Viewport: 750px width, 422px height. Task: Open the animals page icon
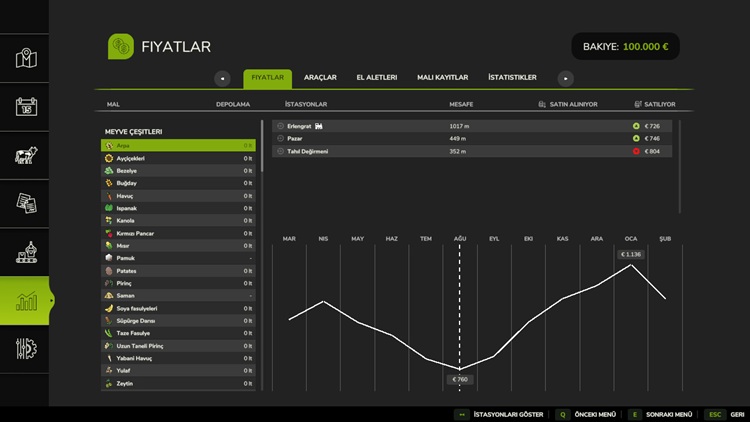pyautogui.click(x=25, y=155)
